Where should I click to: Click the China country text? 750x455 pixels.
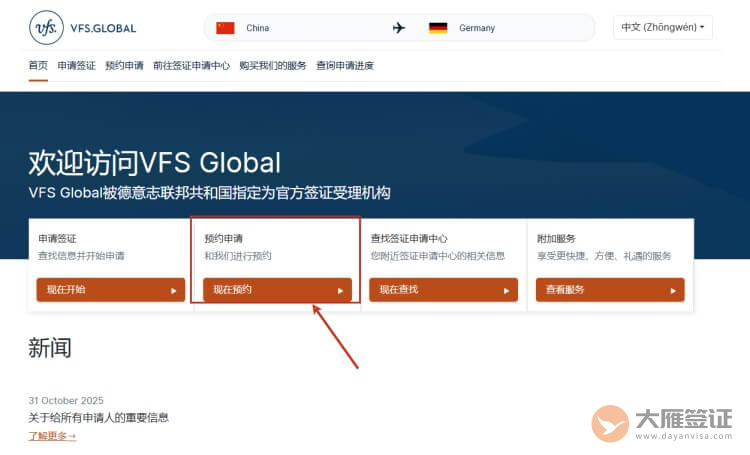257,28
